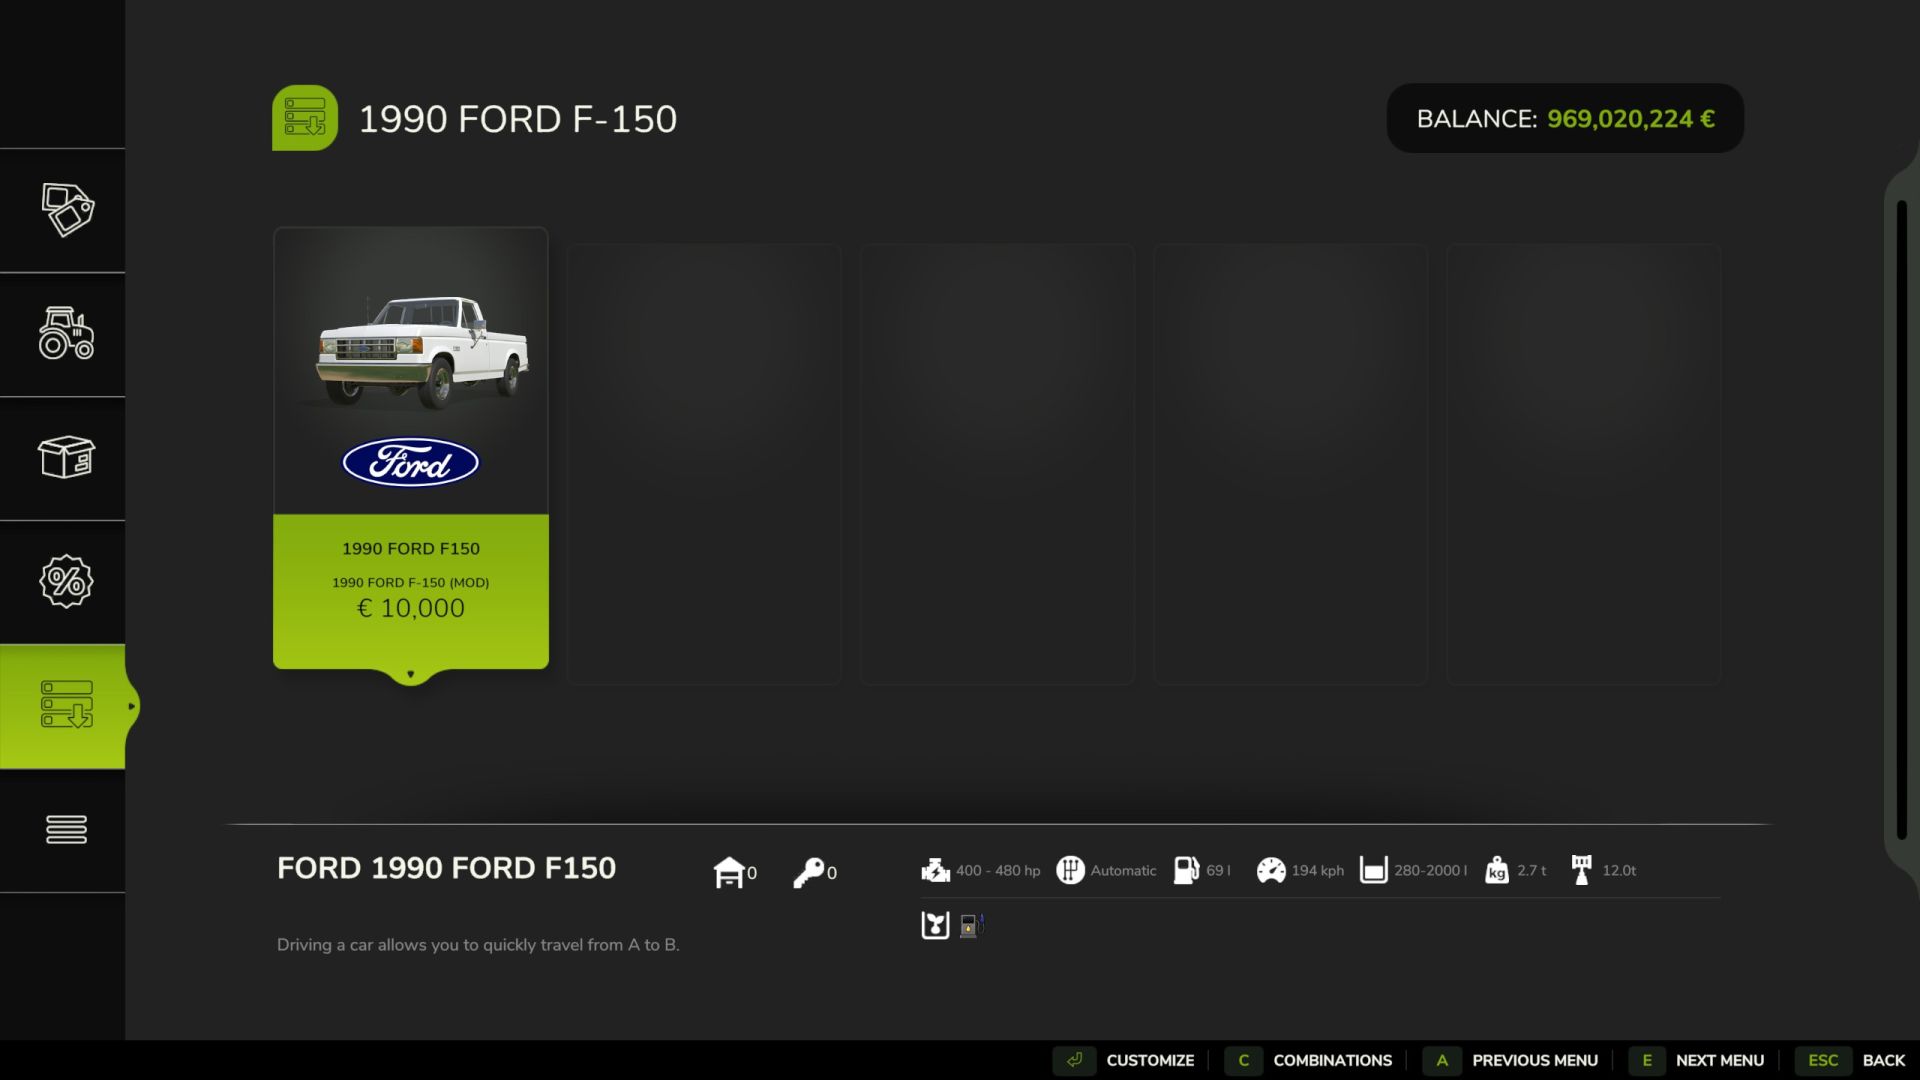Select the 1990 Ford F150 vehicle card
The width and height of the screenshot is (1920, 1080).
click(410, 448)
